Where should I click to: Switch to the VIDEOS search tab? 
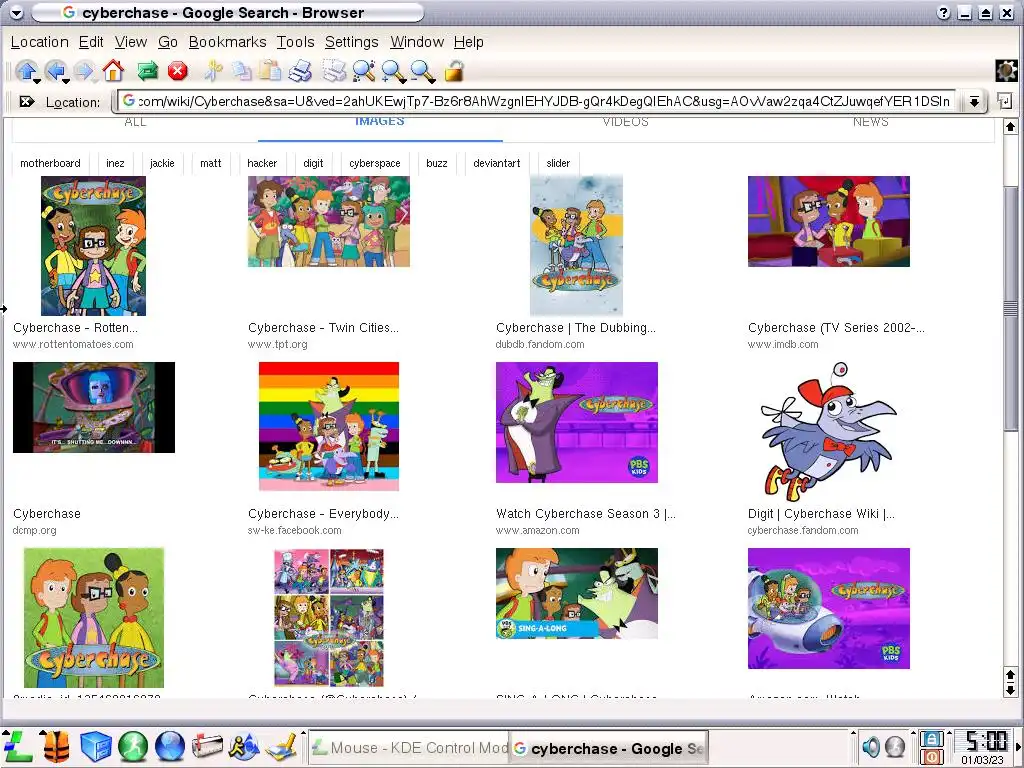tap(625, 123)
